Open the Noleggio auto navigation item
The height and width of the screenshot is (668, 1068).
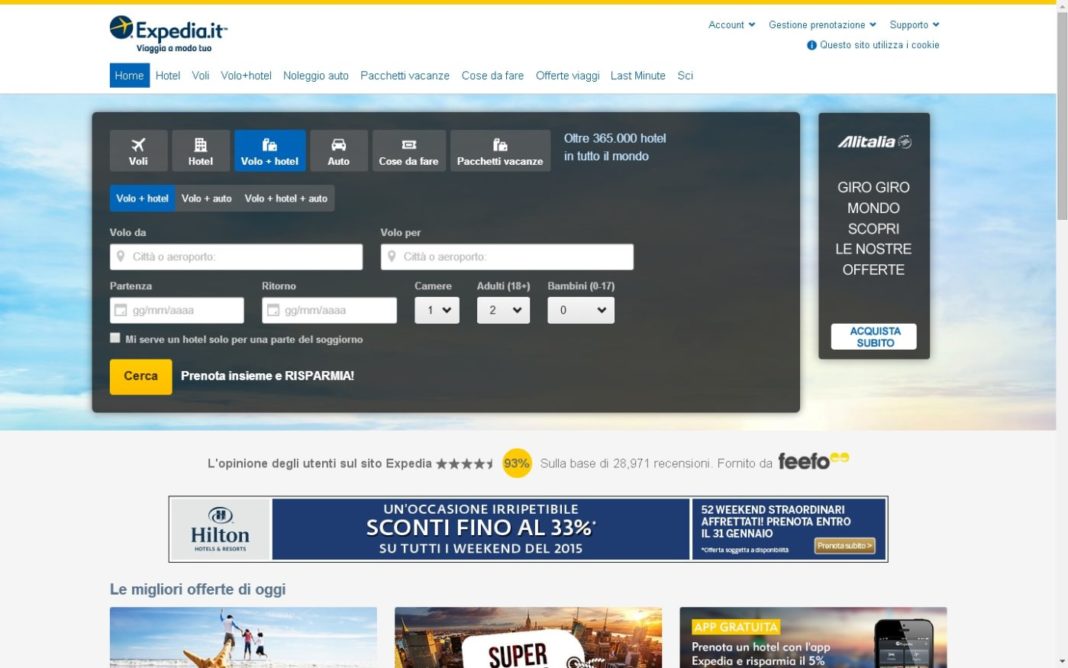pos(315,76)
